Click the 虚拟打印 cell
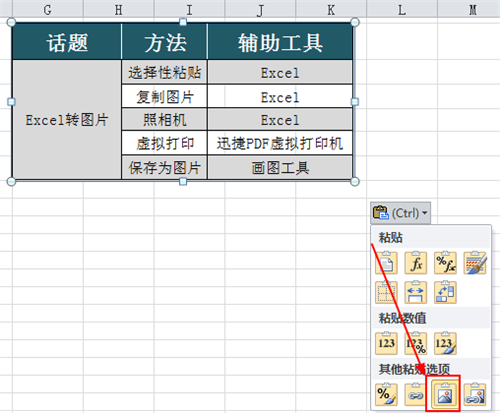 click(165, 143)
